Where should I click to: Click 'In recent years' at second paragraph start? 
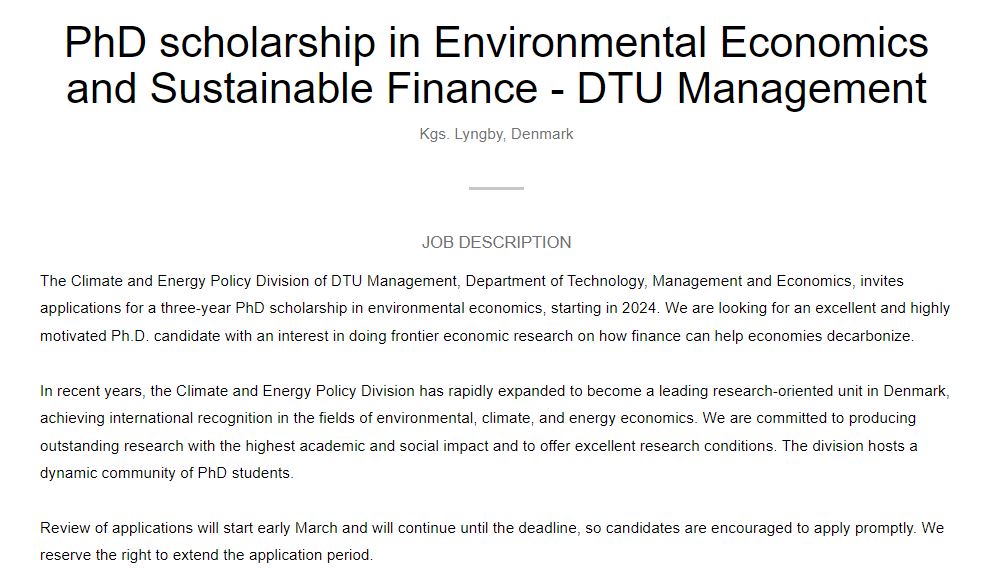[x=93, y=391]
